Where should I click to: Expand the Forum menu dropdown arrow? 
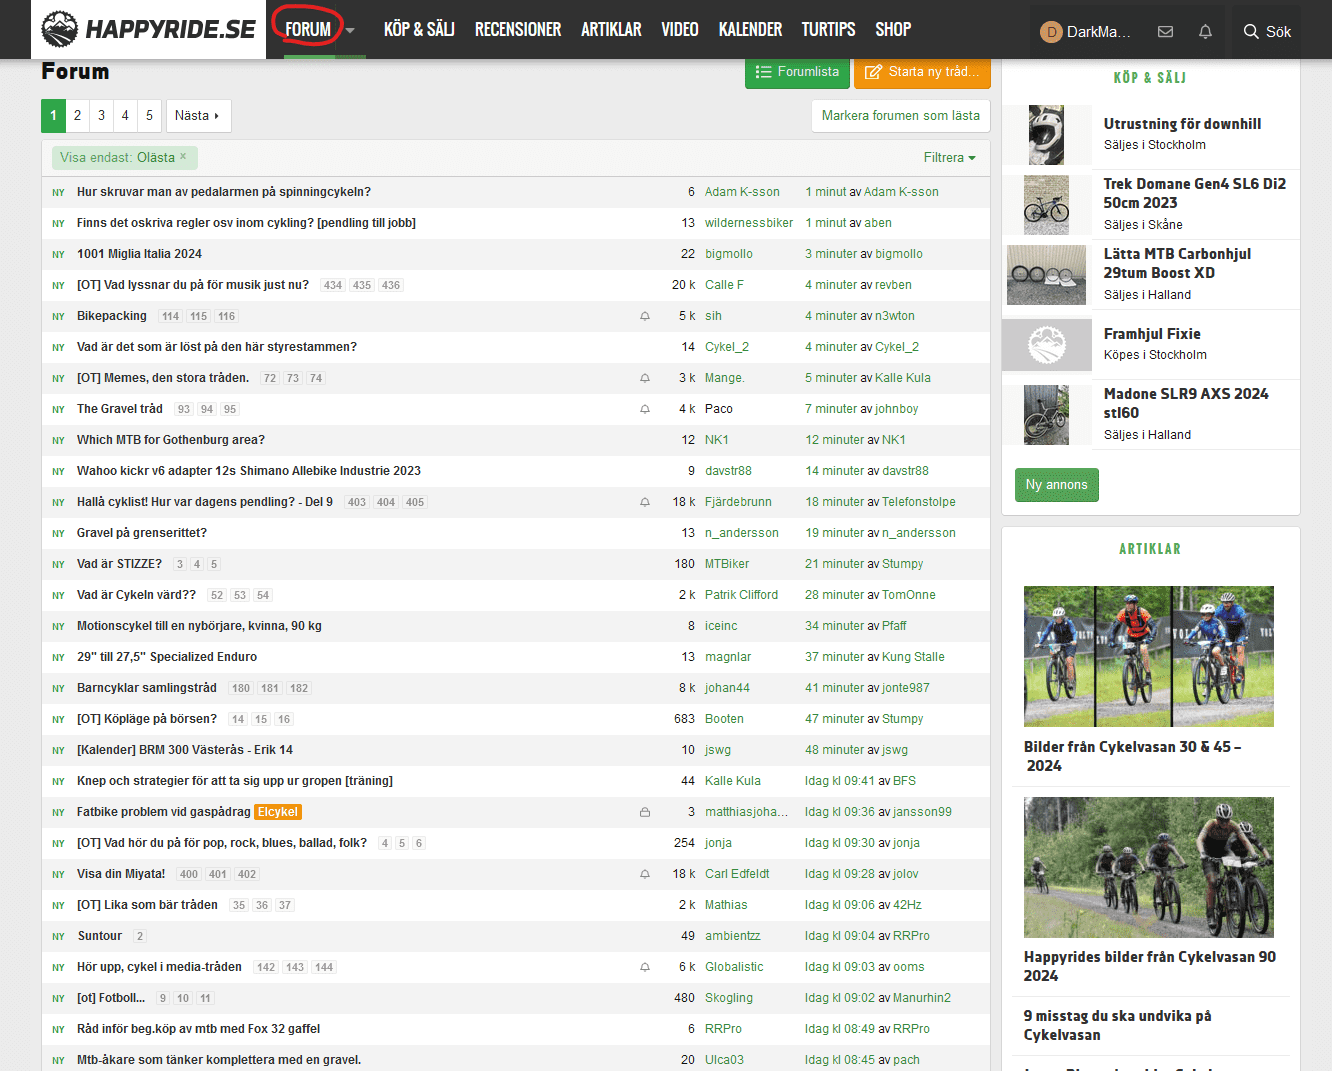tap(350, 31)
